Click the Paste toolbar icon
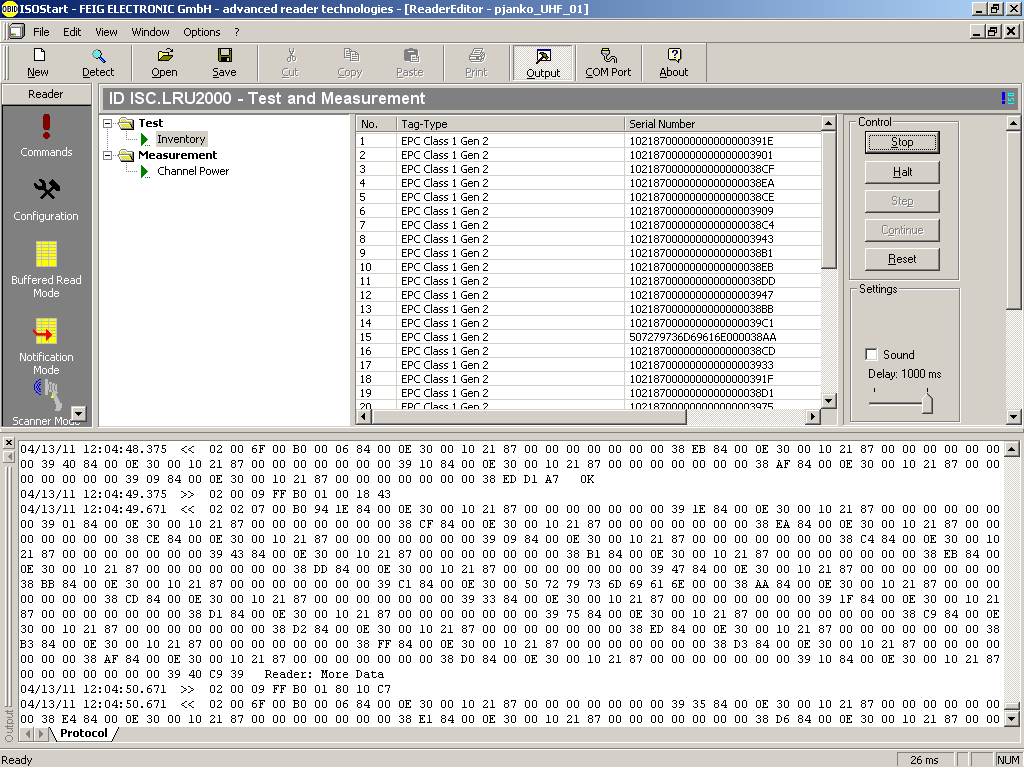 [x=411, y=56]
